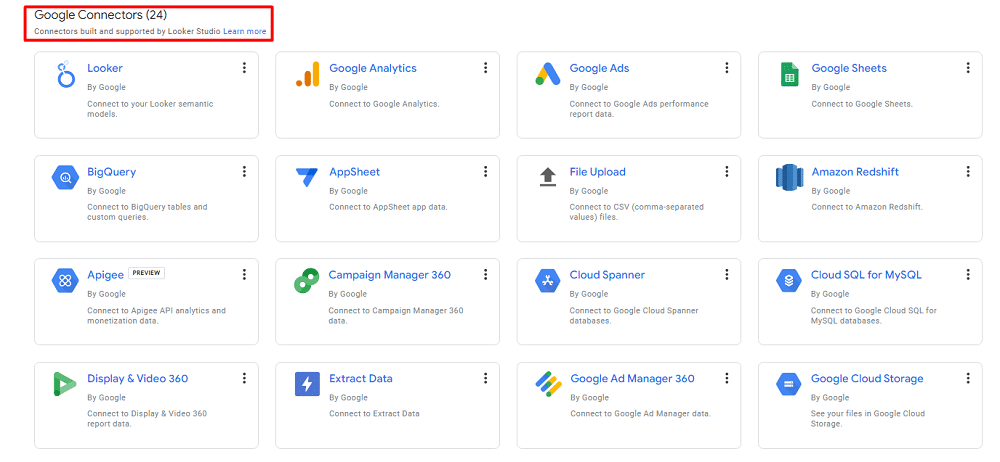Select the Google Ads connector title
This screenshot has height=462, width=1000.
(599, 68)
